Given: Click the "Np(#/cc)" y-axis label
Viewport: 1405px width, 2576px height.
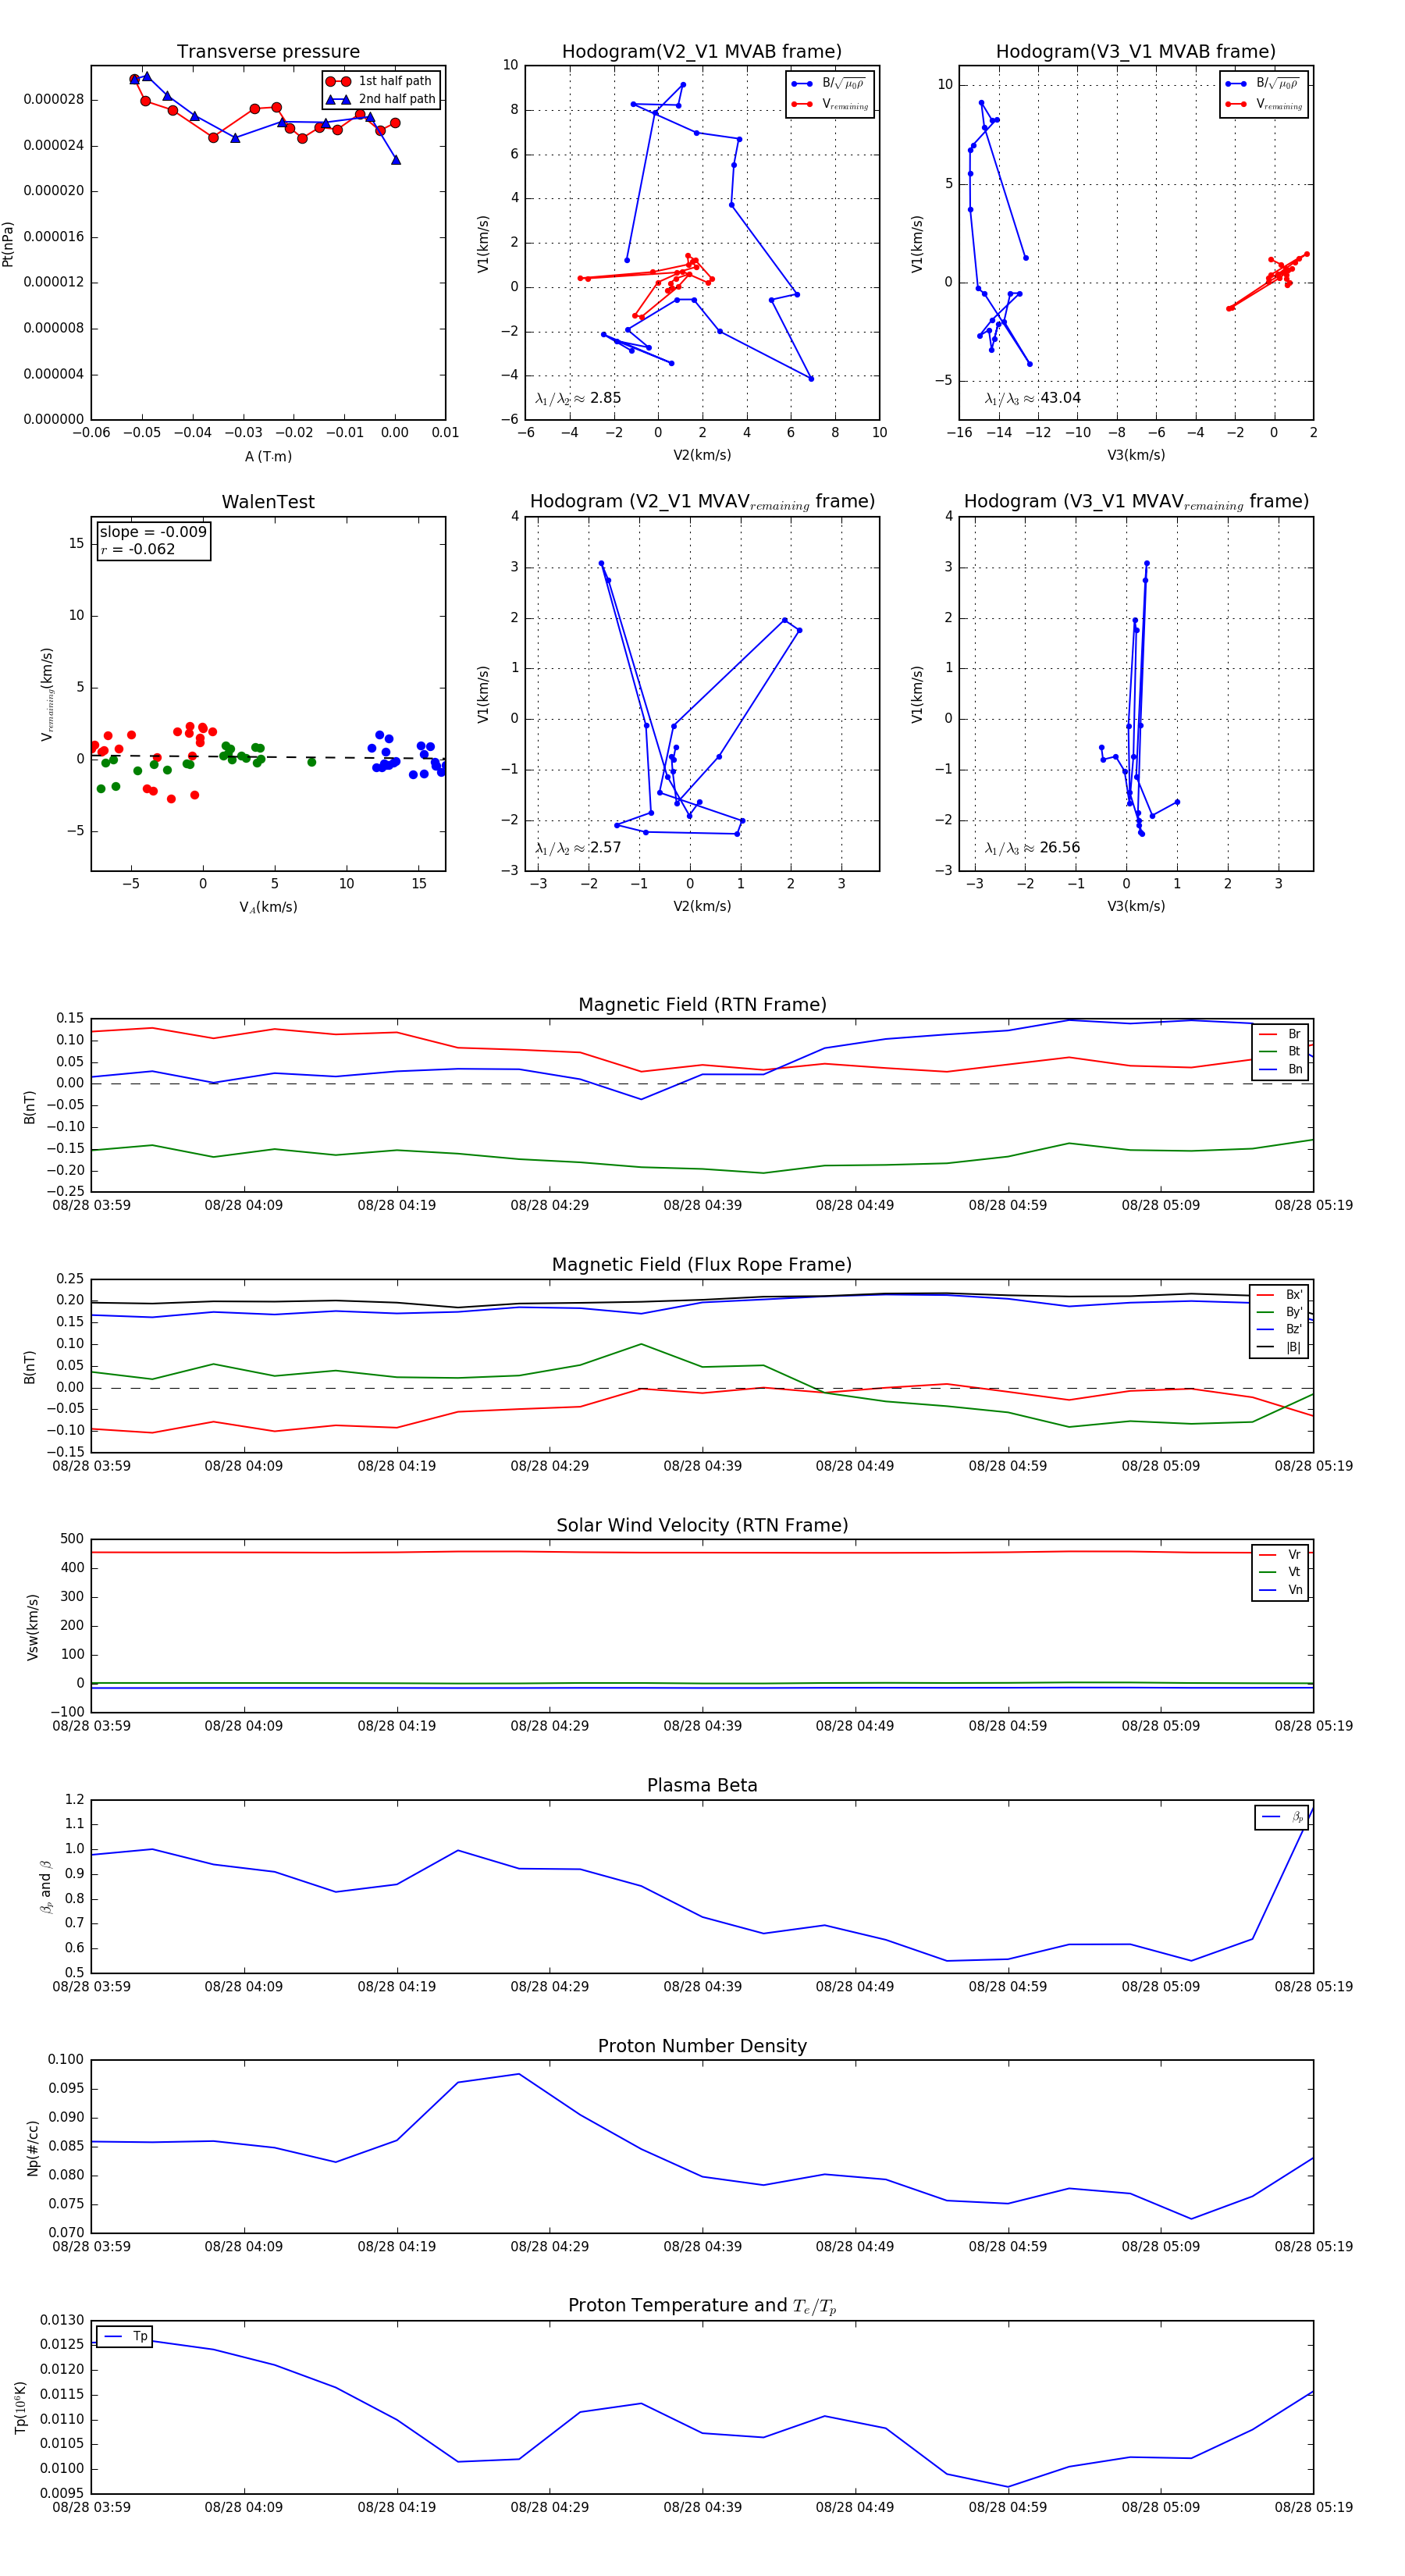Looking at the screenshot, I should 32,2147.
